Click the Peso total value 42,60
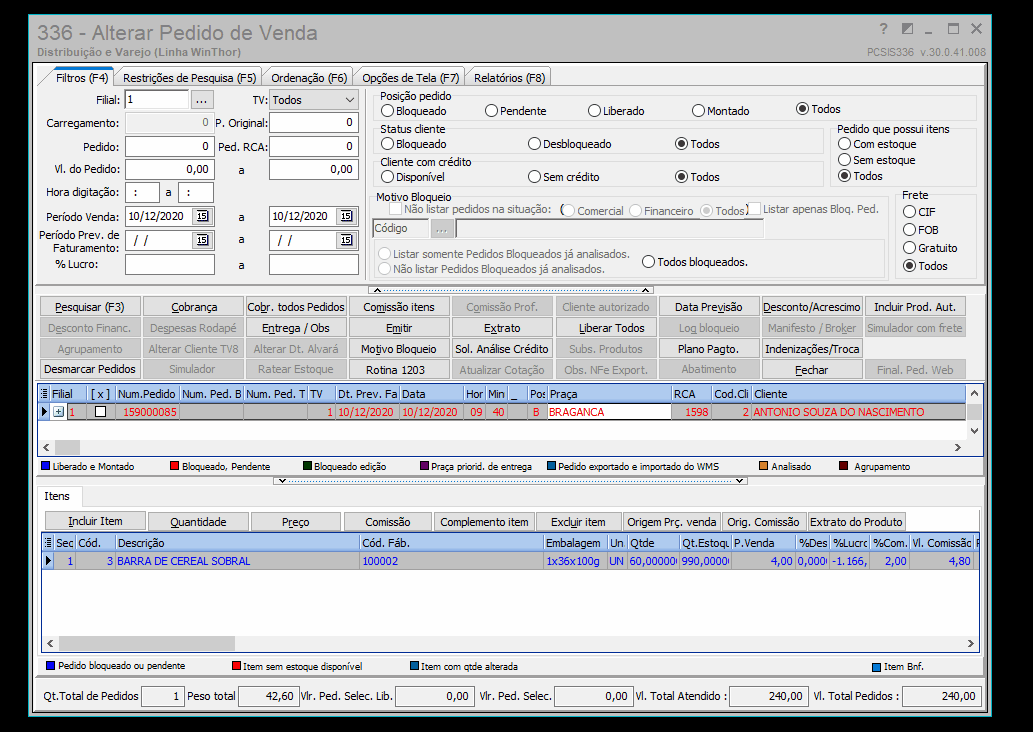The image size is (1033, 732). [267, 696]
